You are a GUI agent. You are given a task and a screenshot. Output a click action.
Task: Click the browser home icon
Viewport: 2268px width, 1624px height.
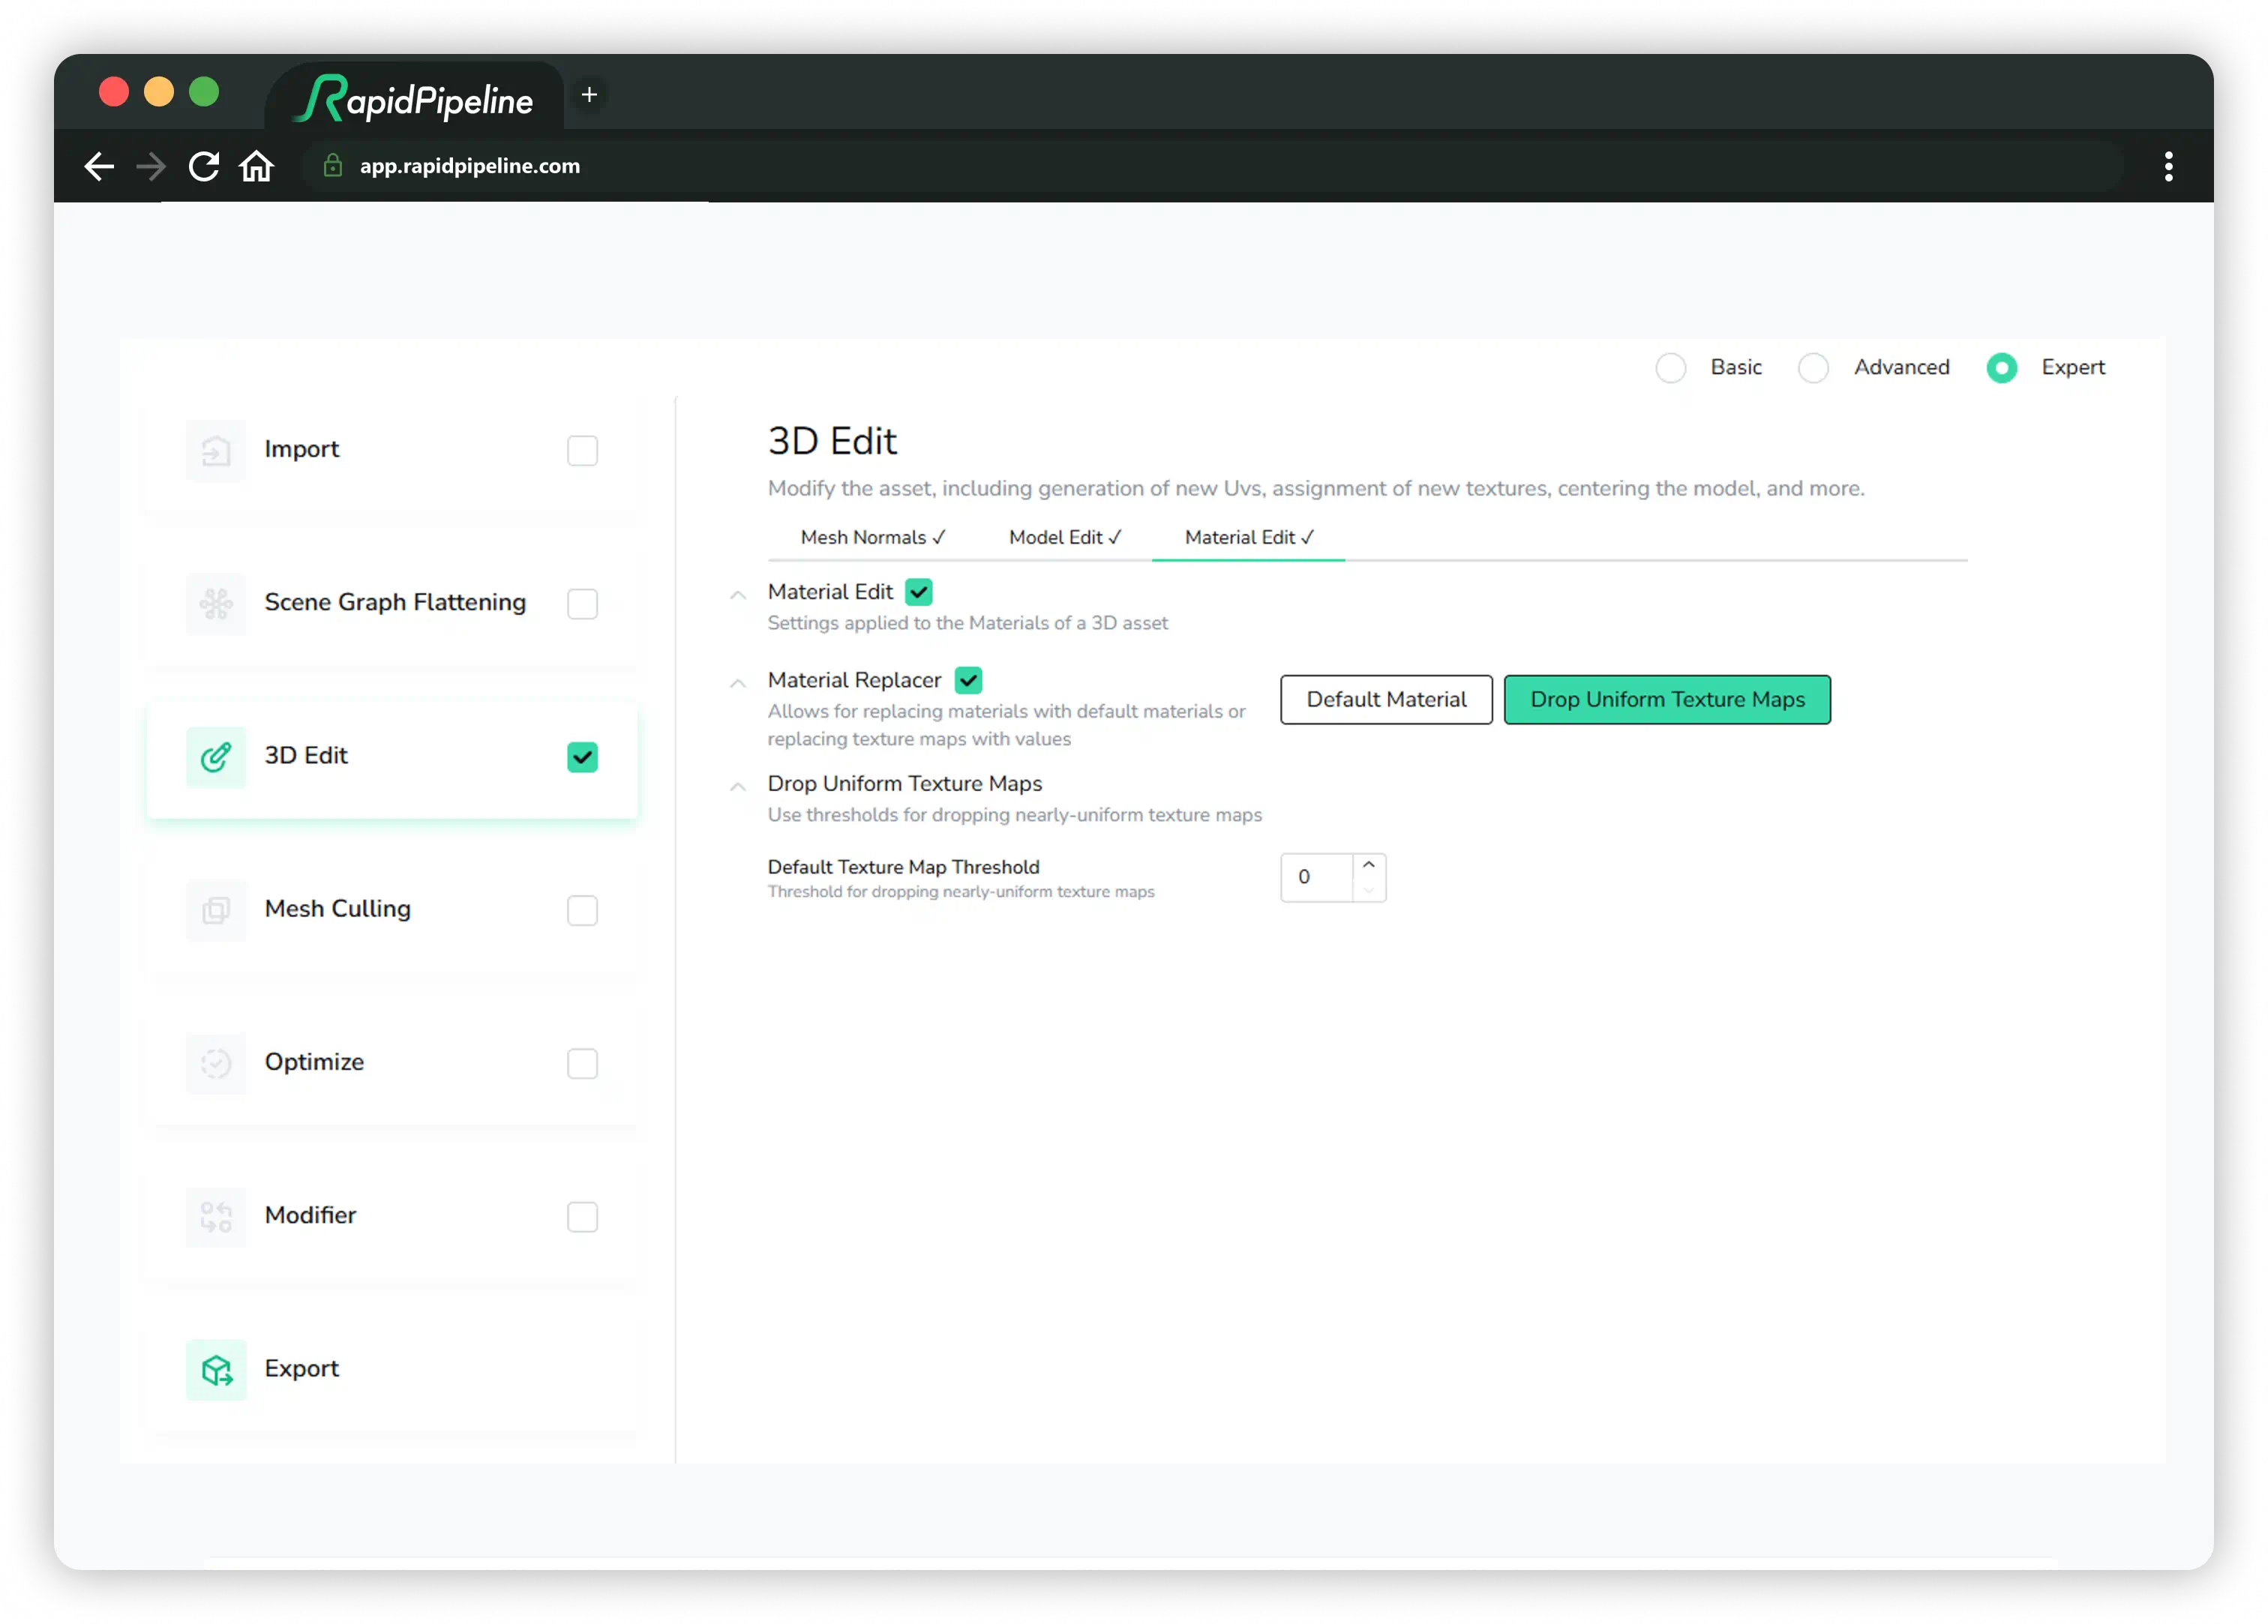[257, 166]
